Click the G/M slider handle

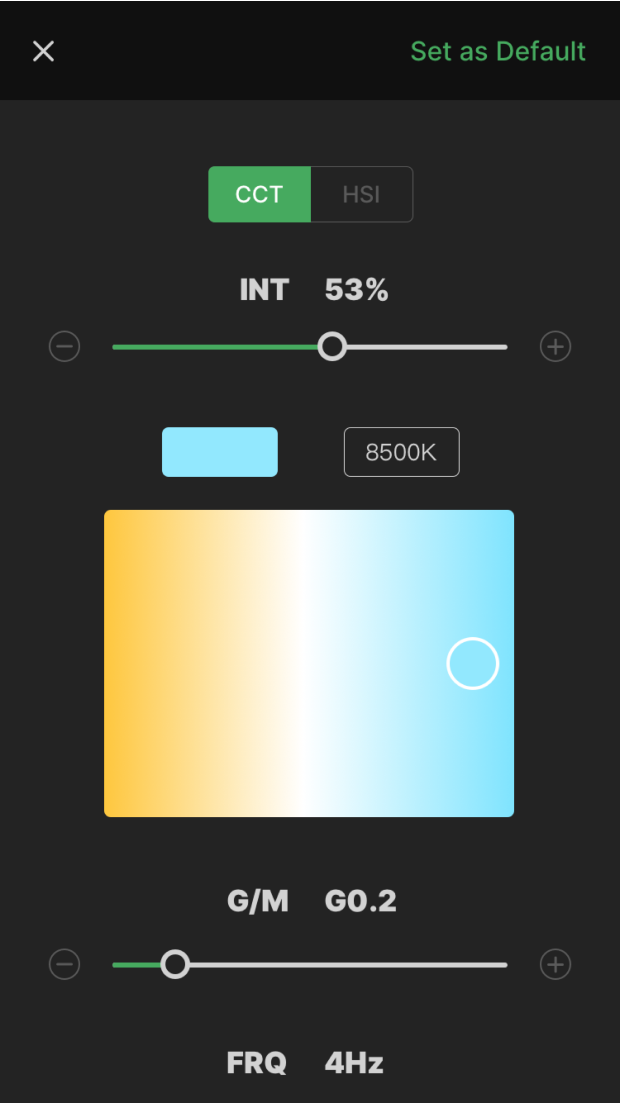click(175, 965)
